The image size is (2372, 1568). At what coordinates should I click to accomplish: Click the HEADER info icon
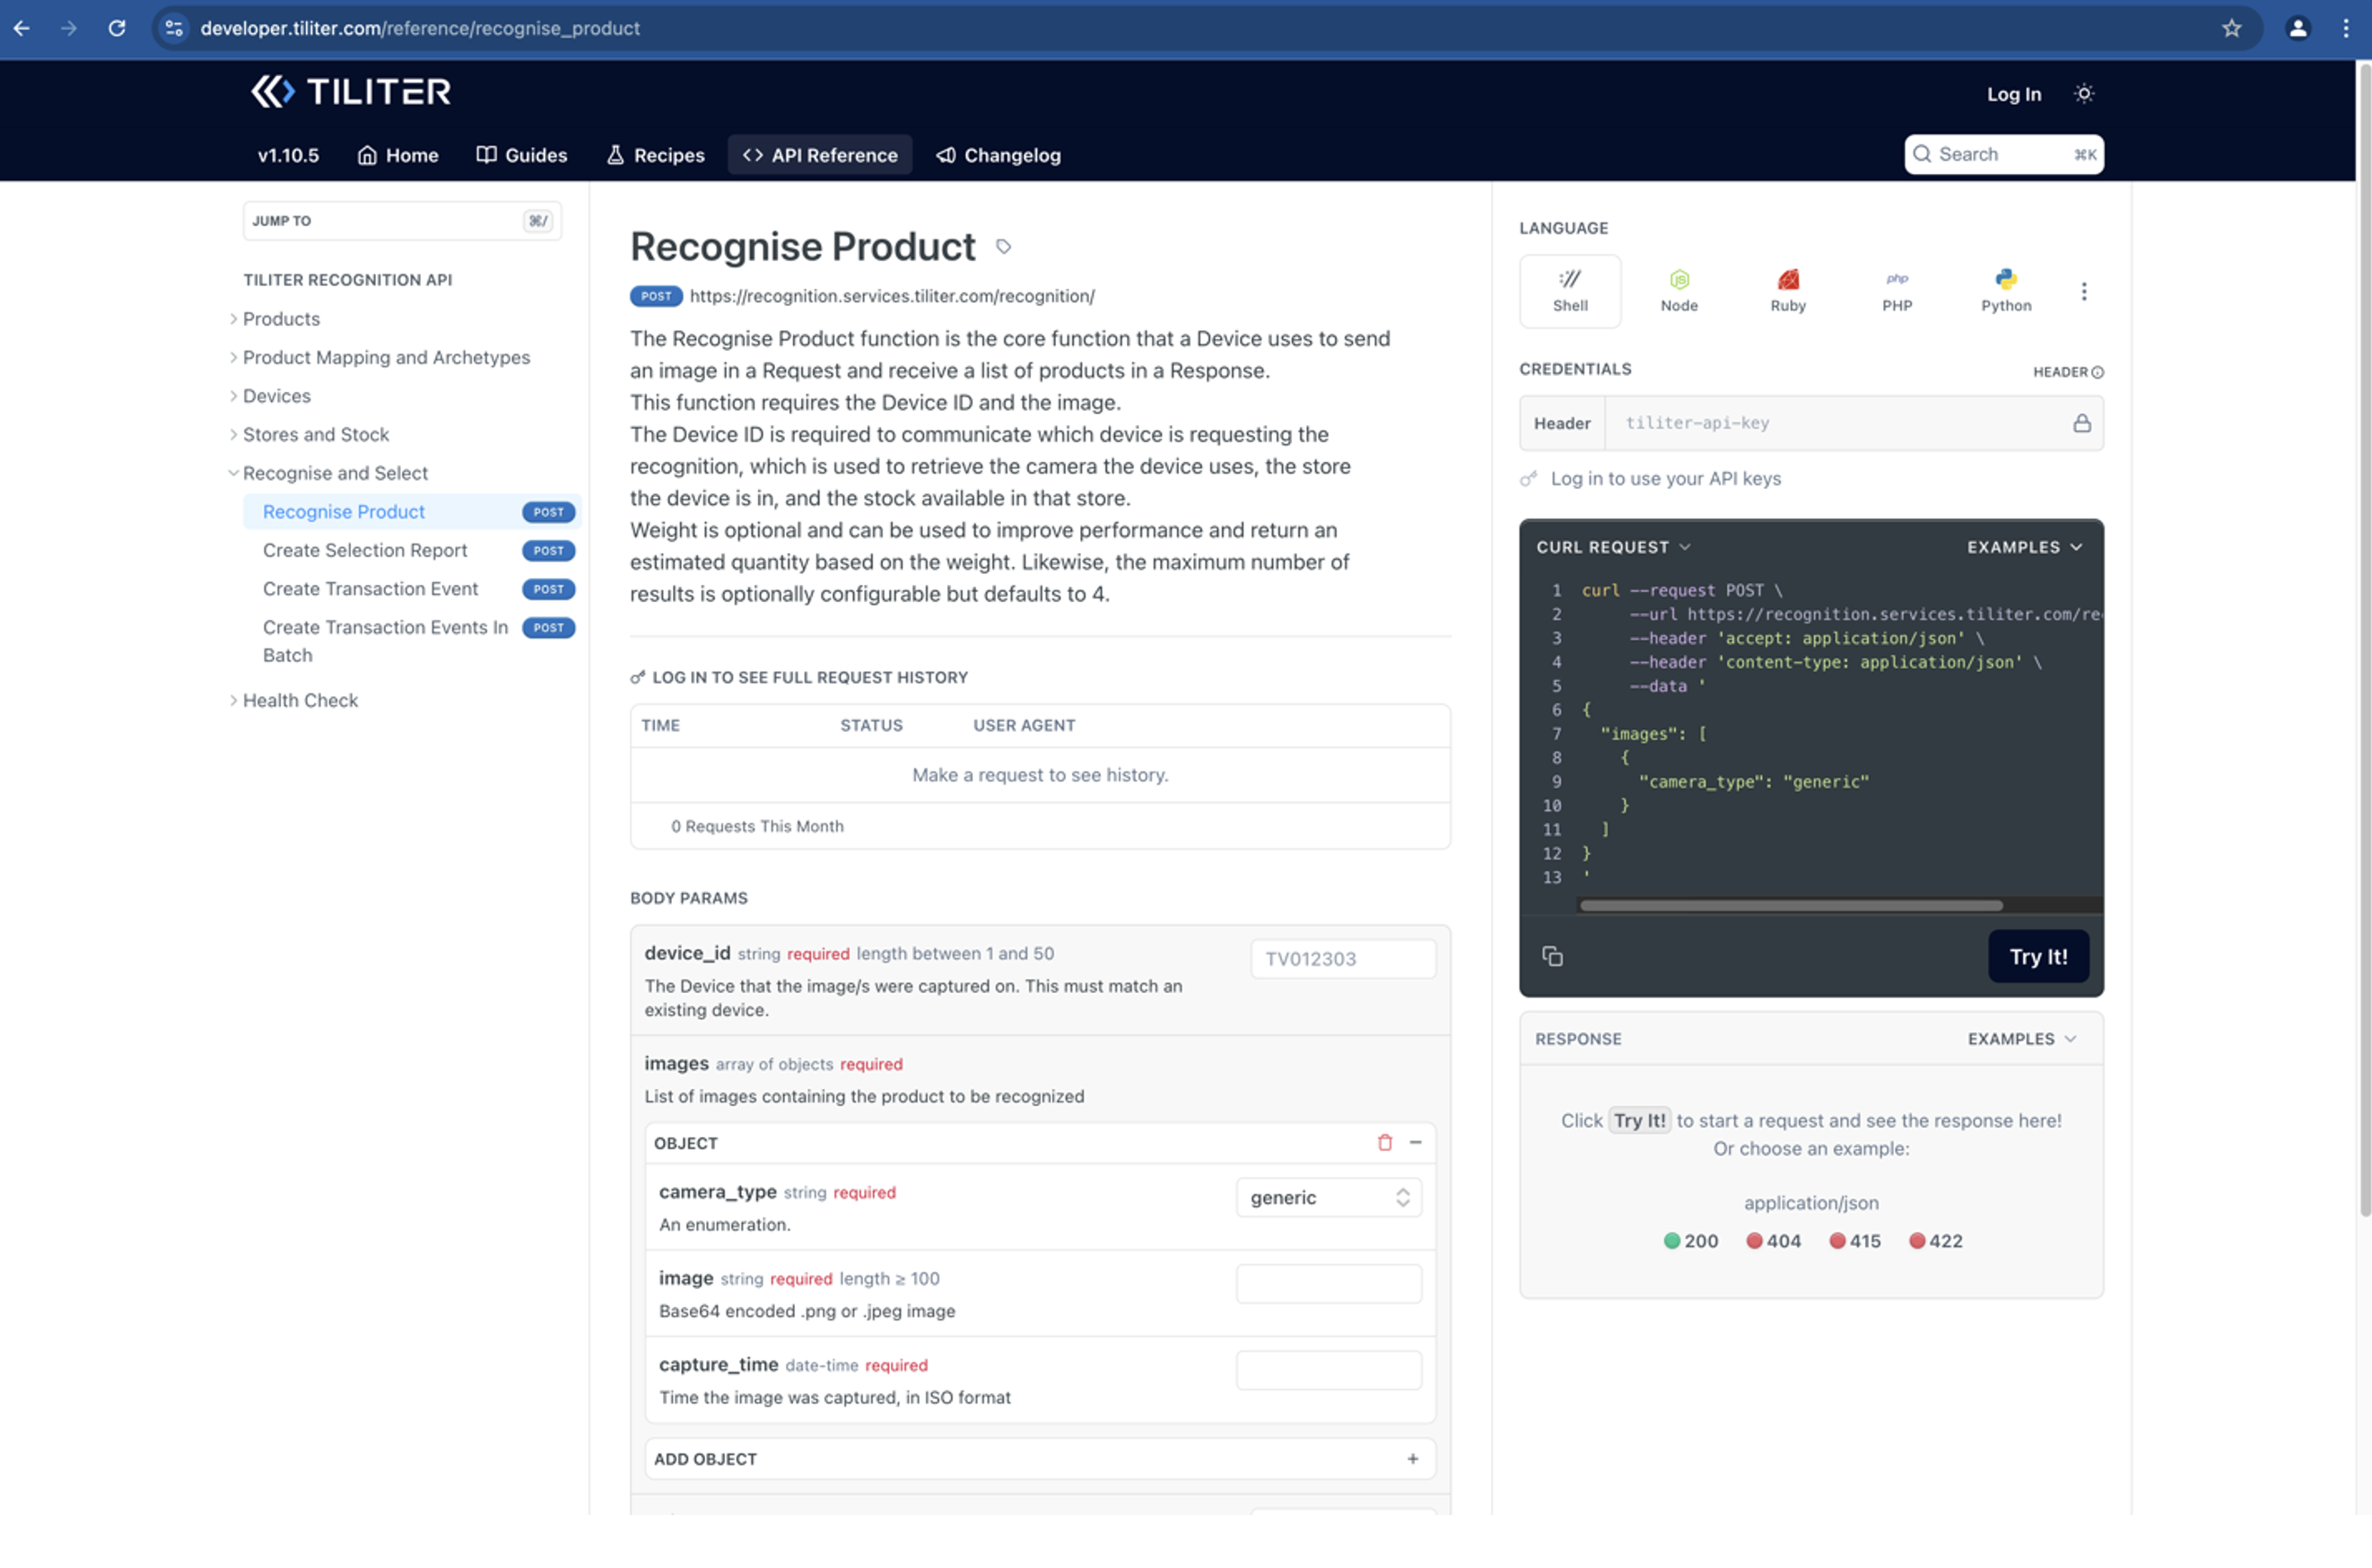2098,372
